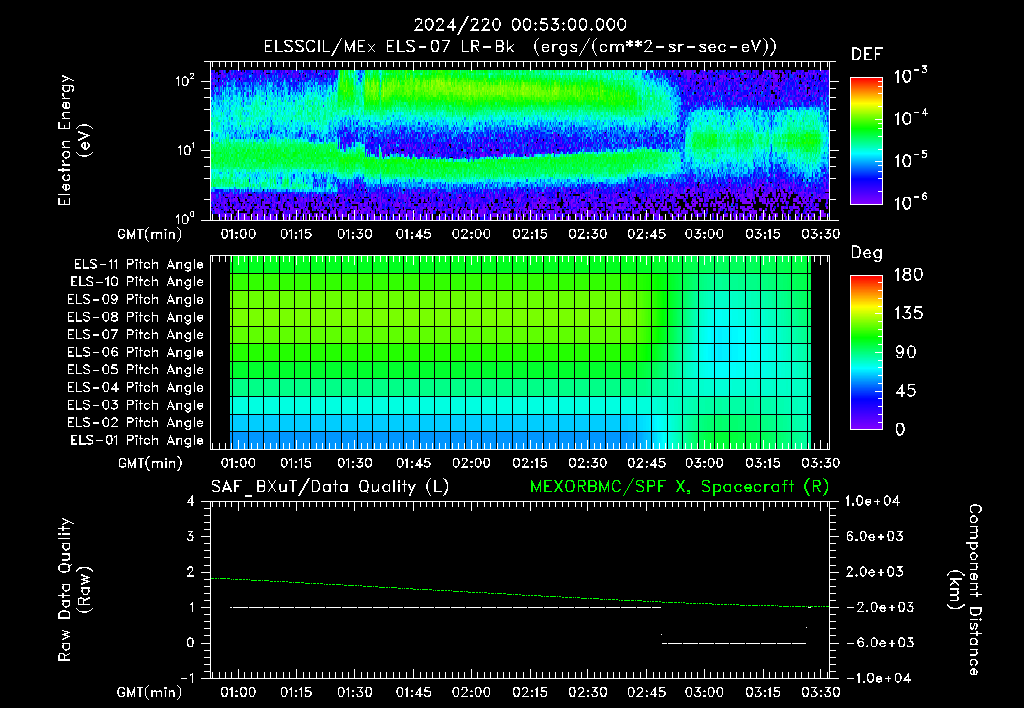1024x708 pixels.
Task: Click the 02:00 tick under the spectrogram
Action: (472, 234)
